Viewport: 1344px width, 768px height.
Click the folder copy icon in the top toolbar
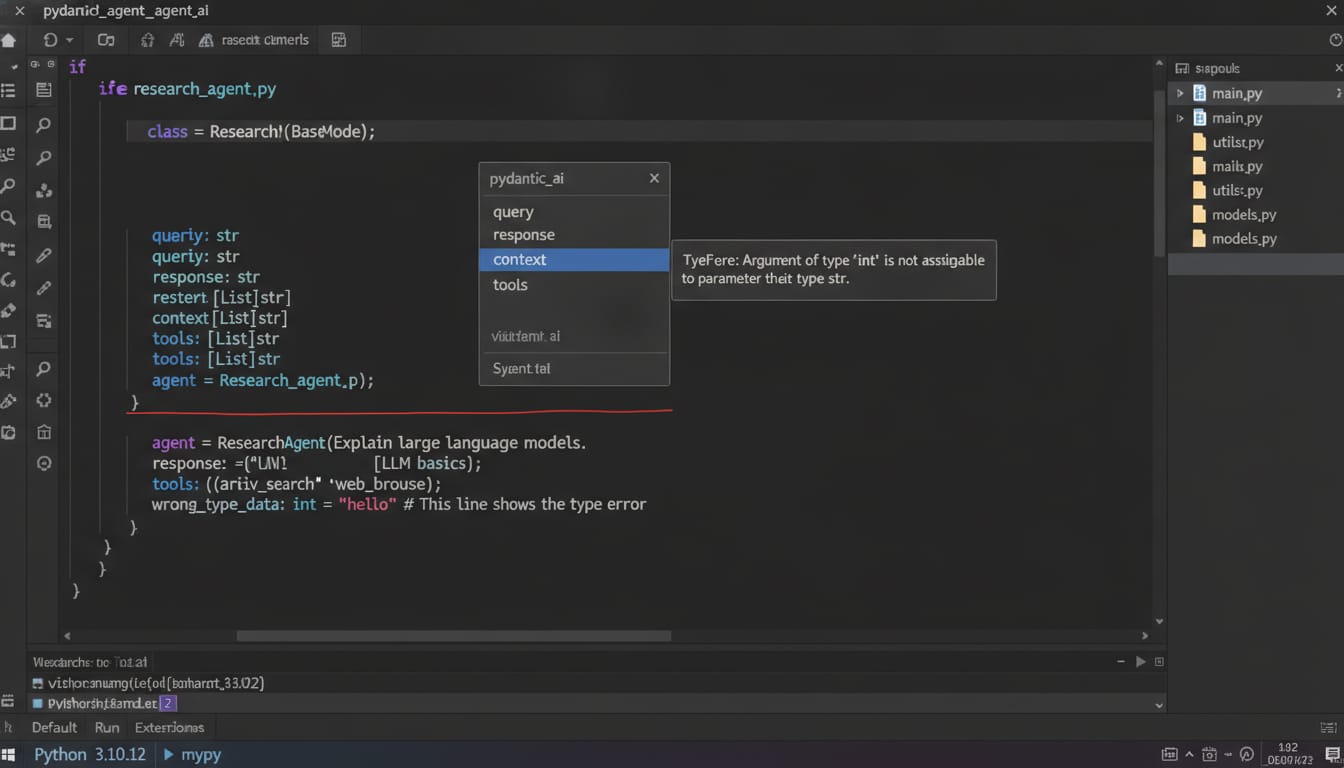pyautogui.click(x=106, y=40)
